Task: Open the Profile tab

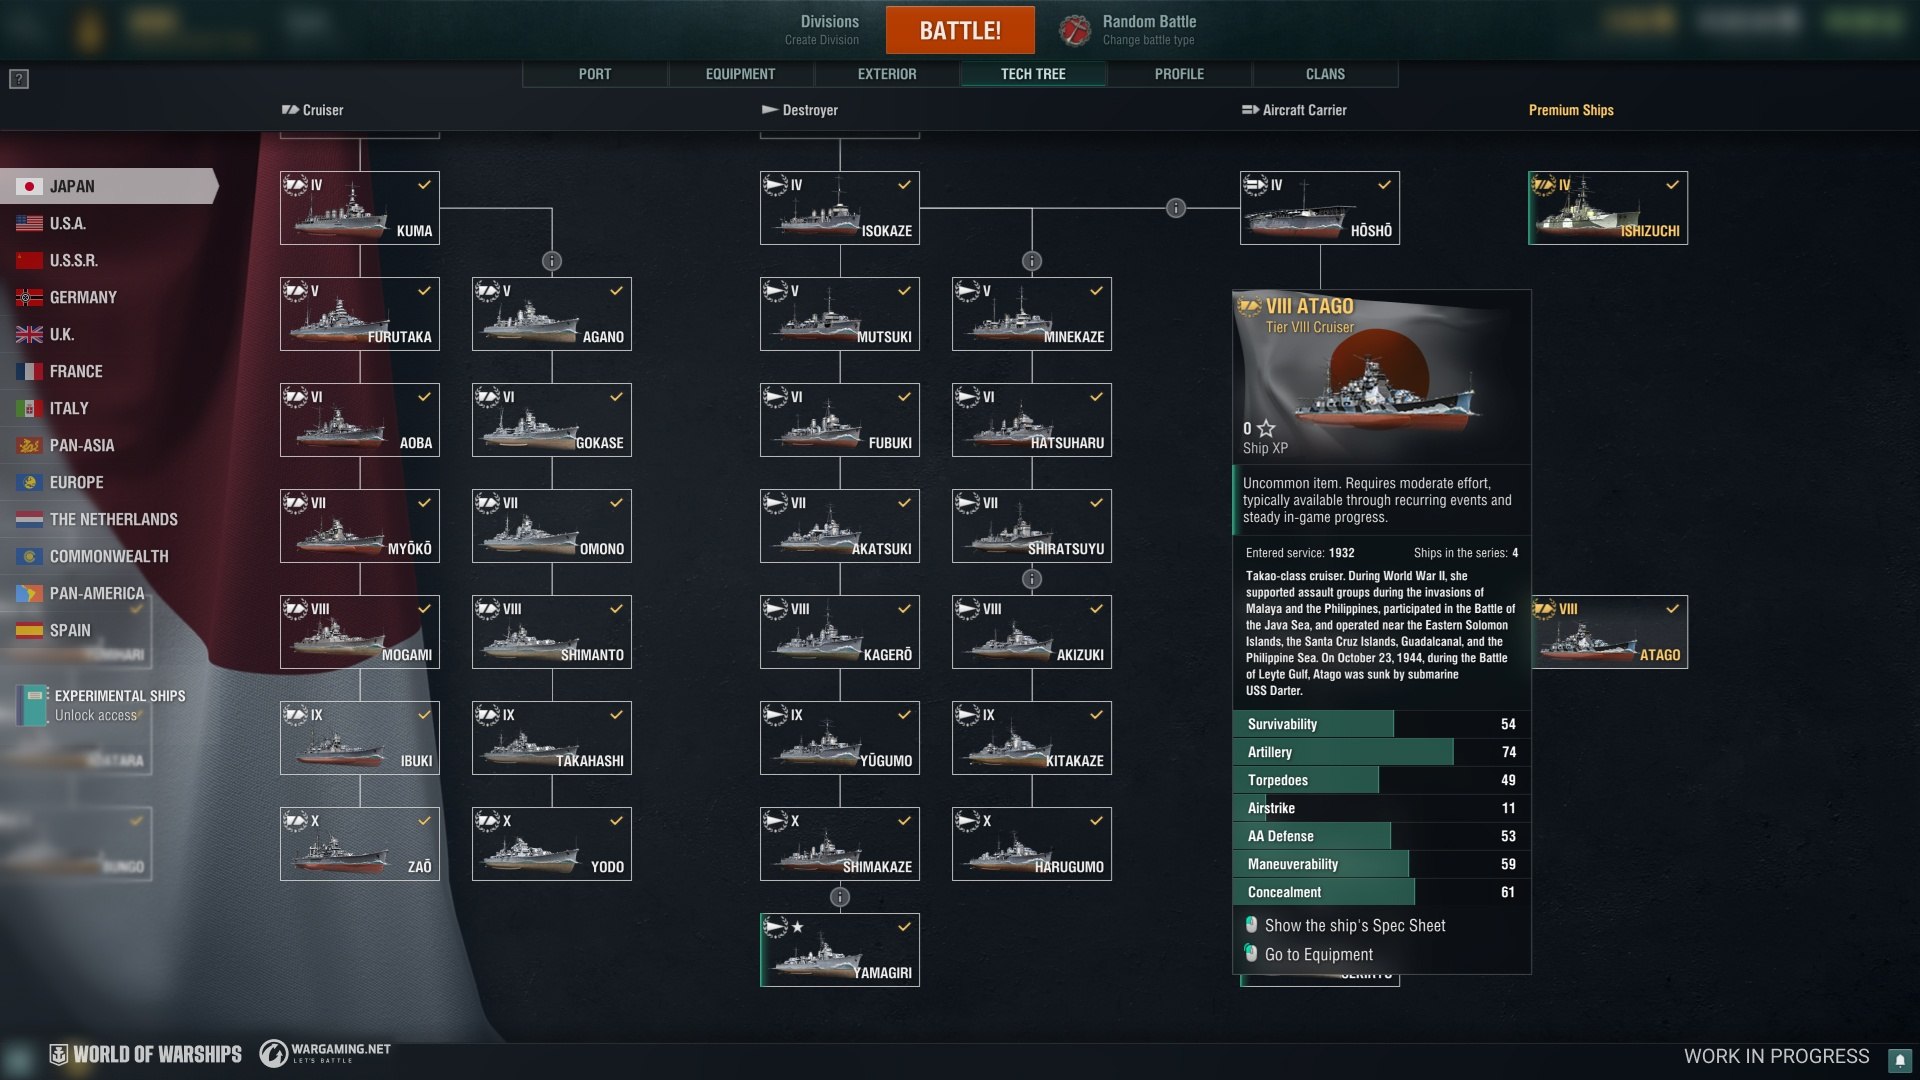Action: click(x=1179, y=74)
